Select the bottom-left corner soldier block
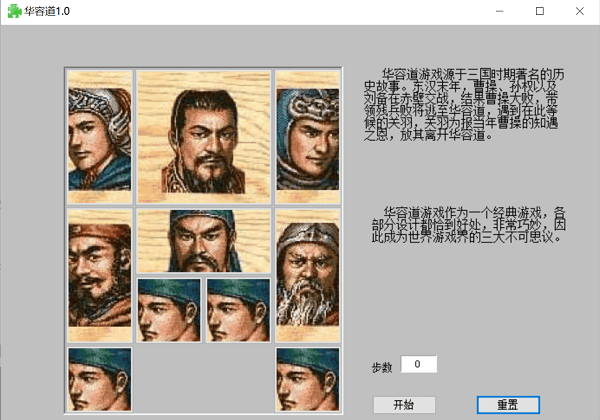Viewport: 600px width, 420px height. click(99, 379)
